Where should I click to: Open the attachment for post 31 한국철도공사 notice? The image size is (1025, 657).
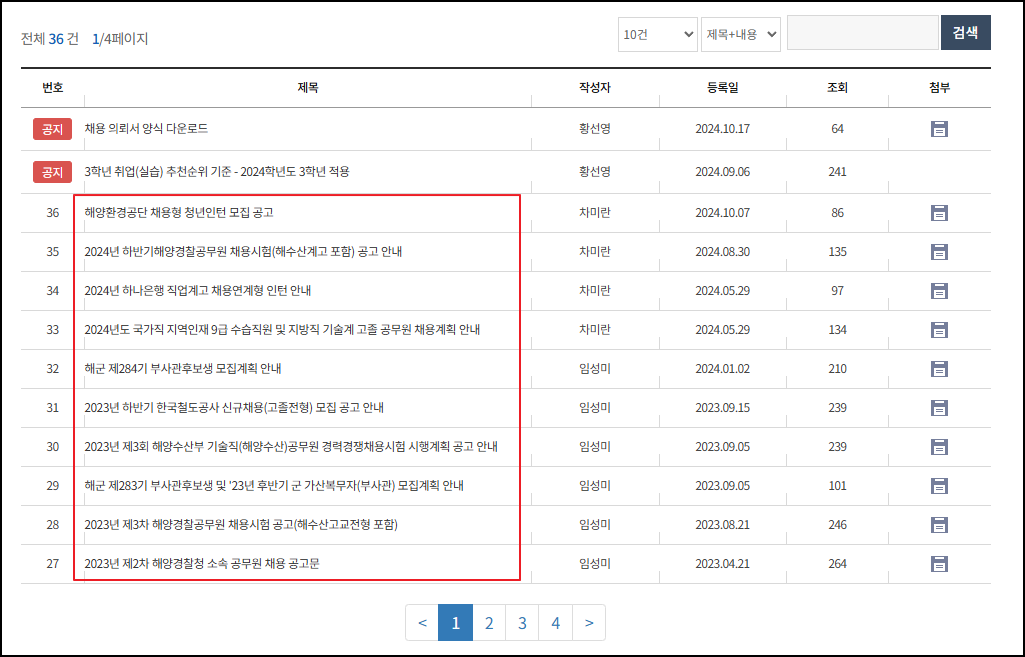coord(938,407)
